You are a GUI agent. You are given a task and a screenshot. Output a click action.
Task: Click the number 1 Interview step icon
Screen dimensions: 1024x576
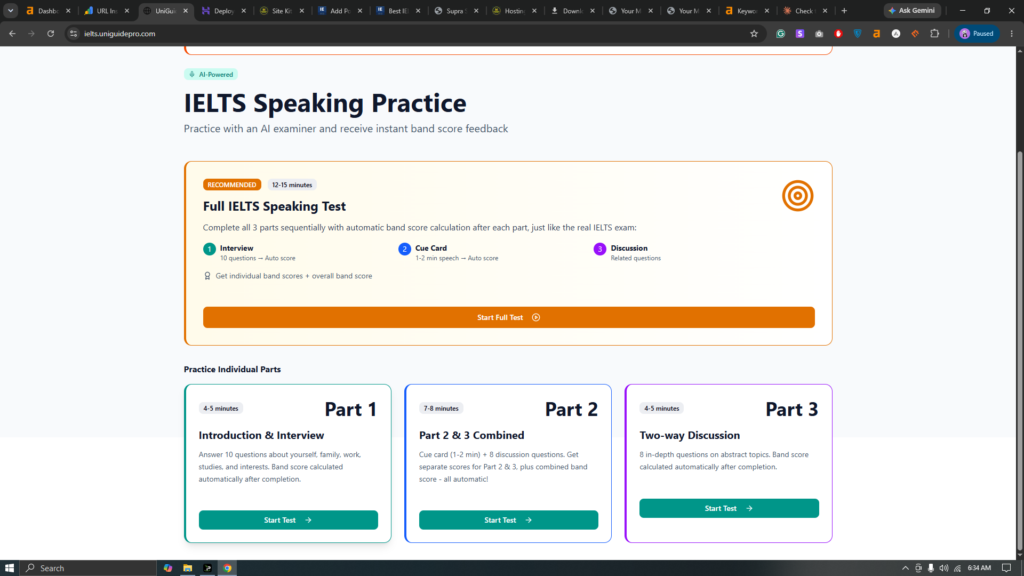pos(209,249)
